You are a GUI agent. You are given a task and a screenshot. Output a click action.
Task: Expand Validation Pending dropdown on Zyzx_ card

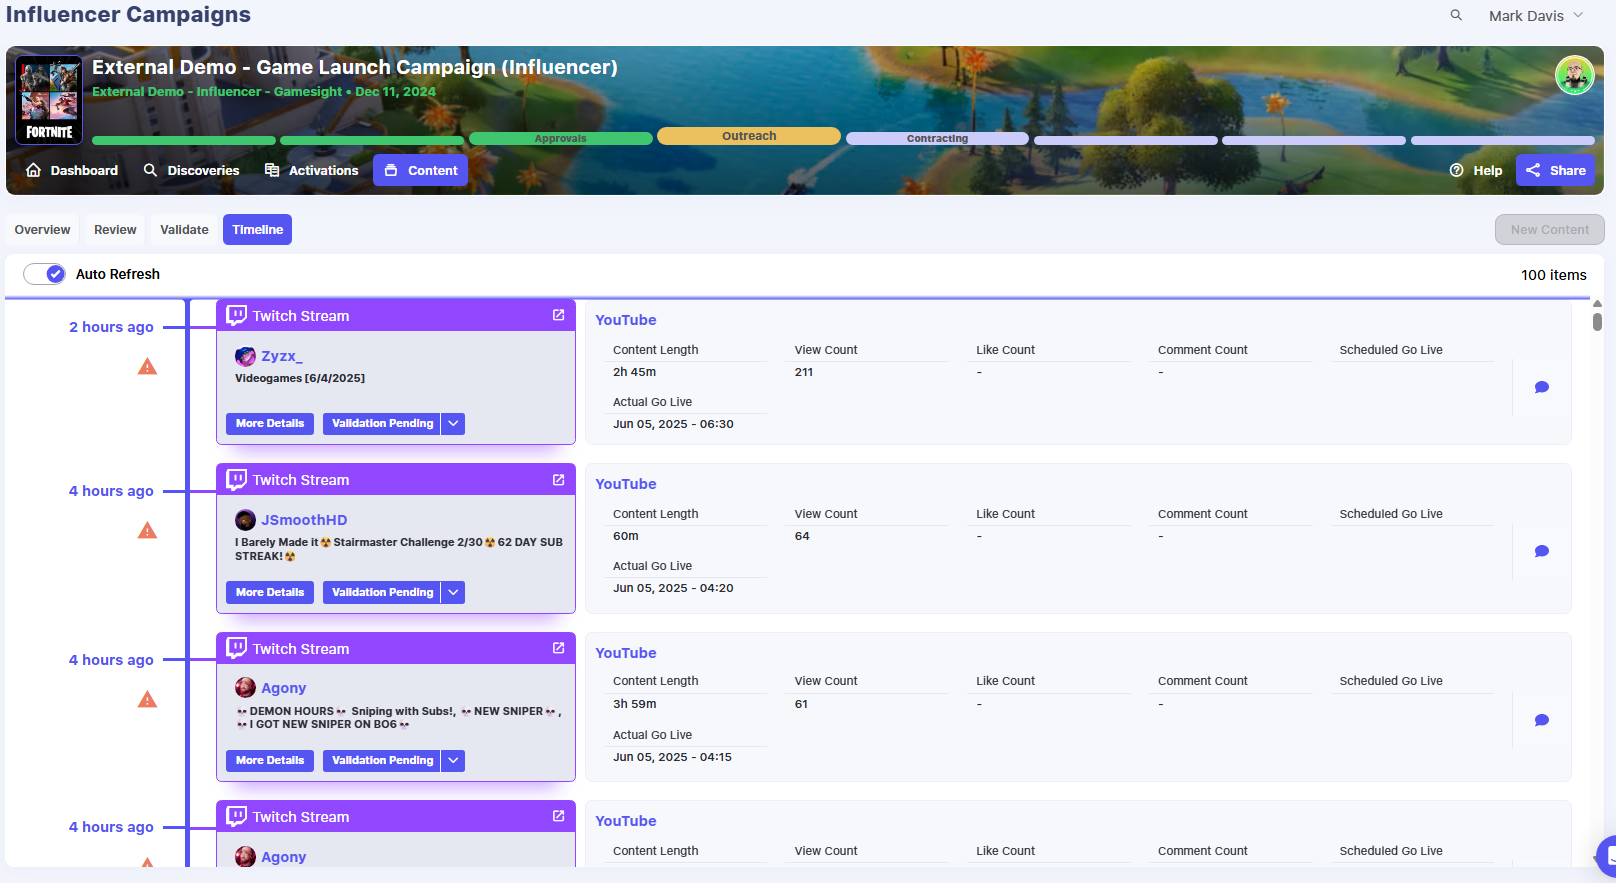453,423
